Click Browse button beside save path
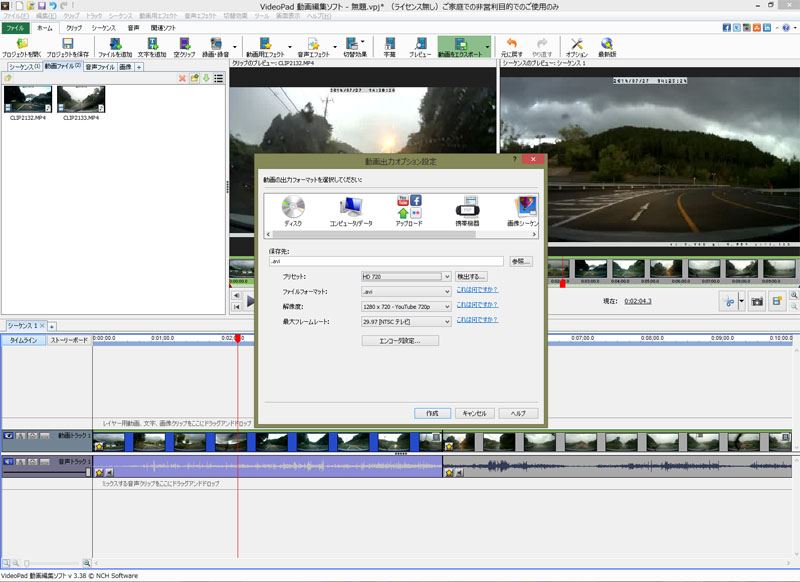 tap(520, 261)
